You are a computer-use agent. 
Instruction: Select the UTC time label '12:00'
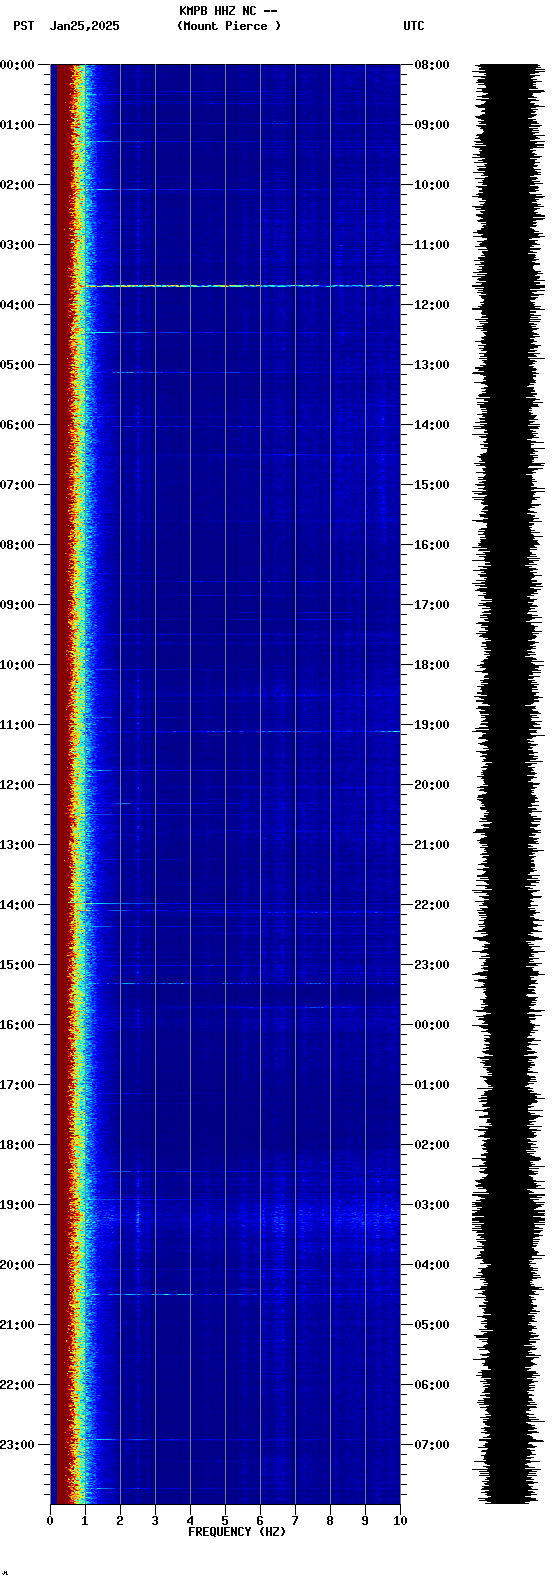pyautogui.click(x=432, y=305)
